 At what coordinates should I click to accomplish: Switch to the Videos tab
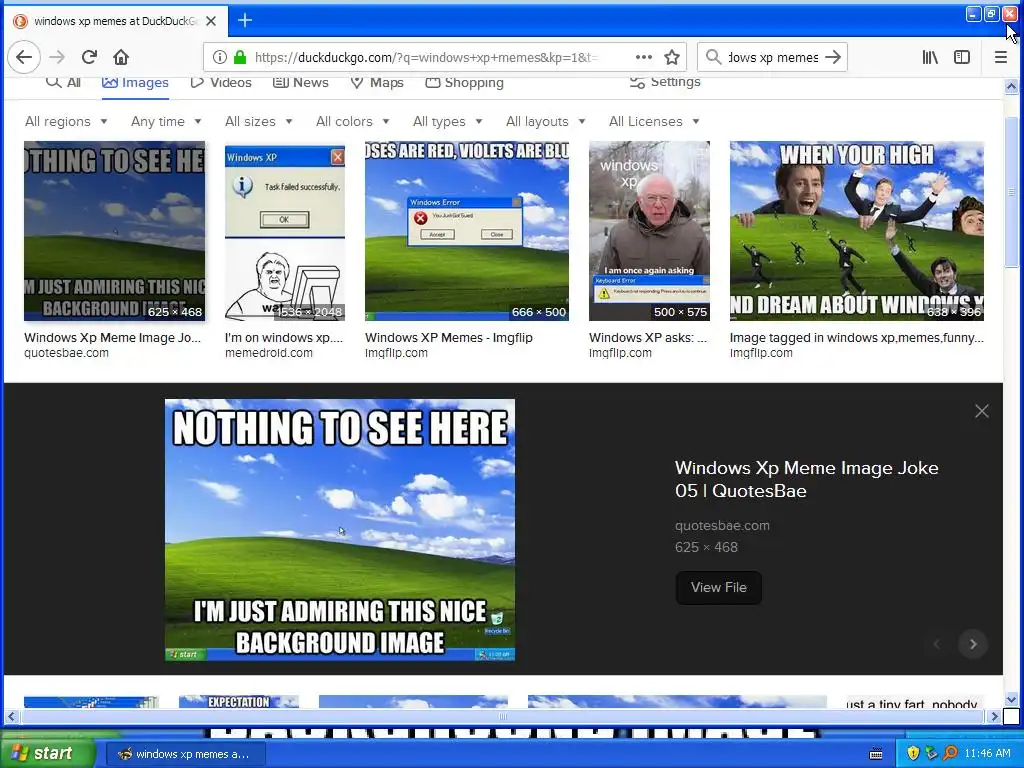[221, 82]
